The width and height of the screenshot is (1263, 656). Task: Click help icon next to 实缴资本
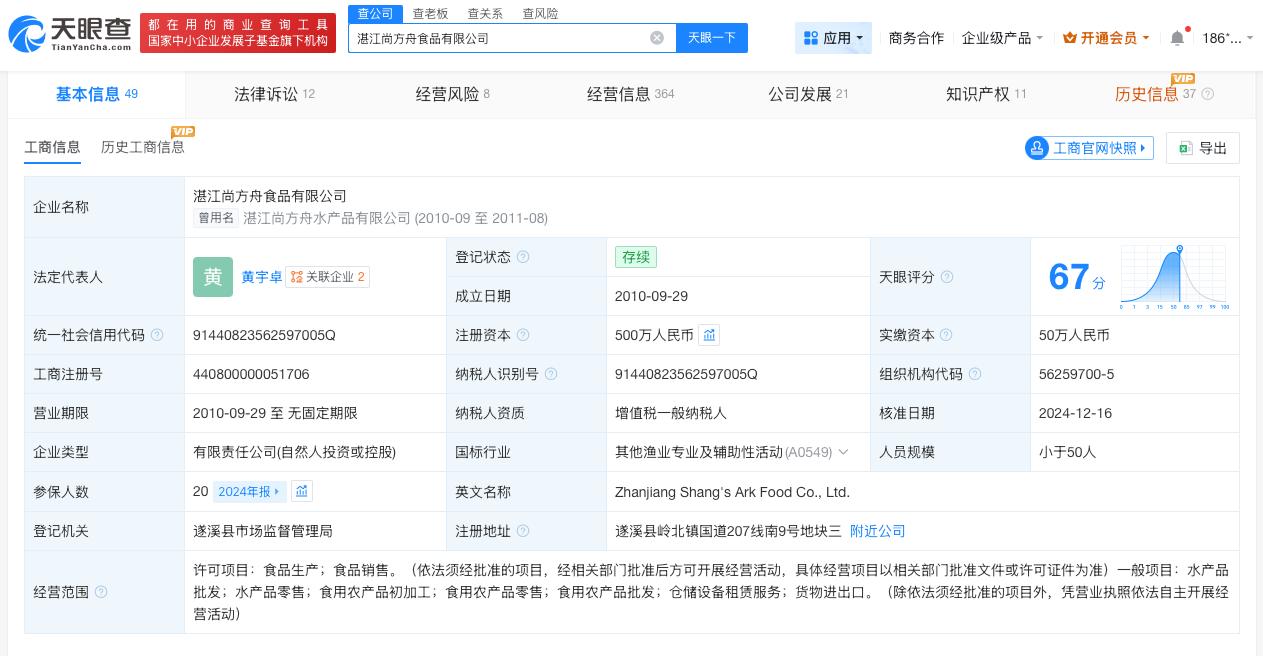946,335
